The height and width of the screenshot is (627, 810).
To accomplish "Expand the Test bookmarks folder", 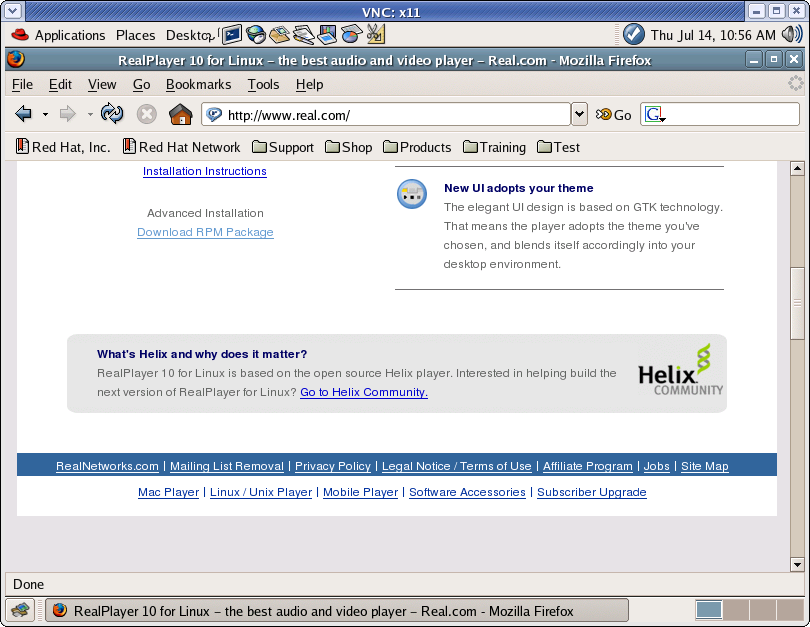I will 558,147.
